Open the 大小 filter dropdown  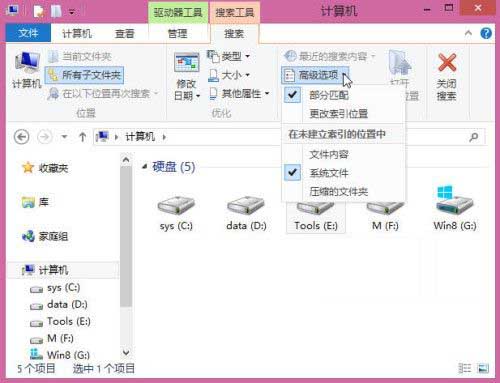(229, 75)
